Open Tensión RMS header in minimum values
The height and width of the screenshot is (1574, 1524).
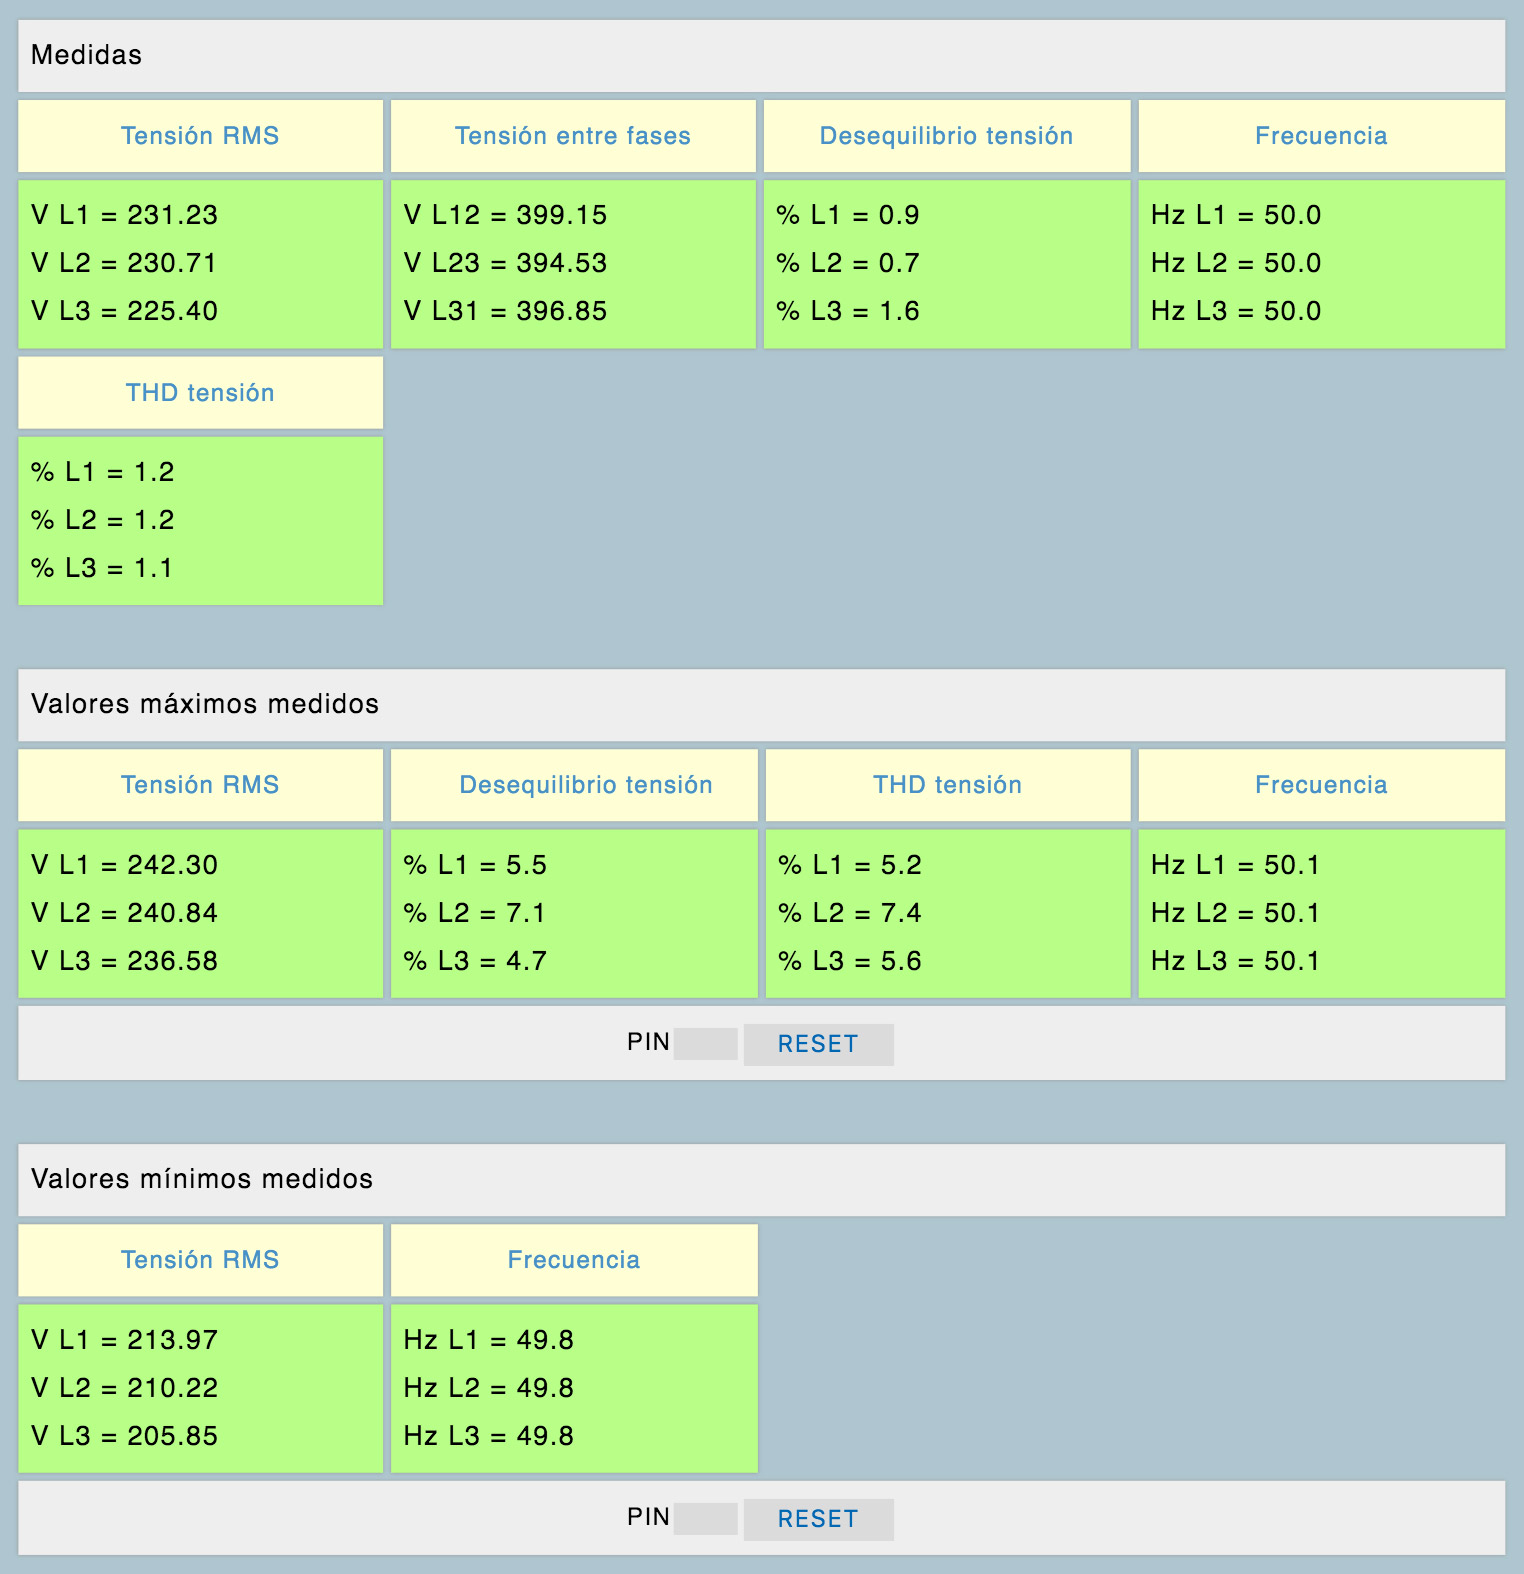click(x=200, y=1260)
